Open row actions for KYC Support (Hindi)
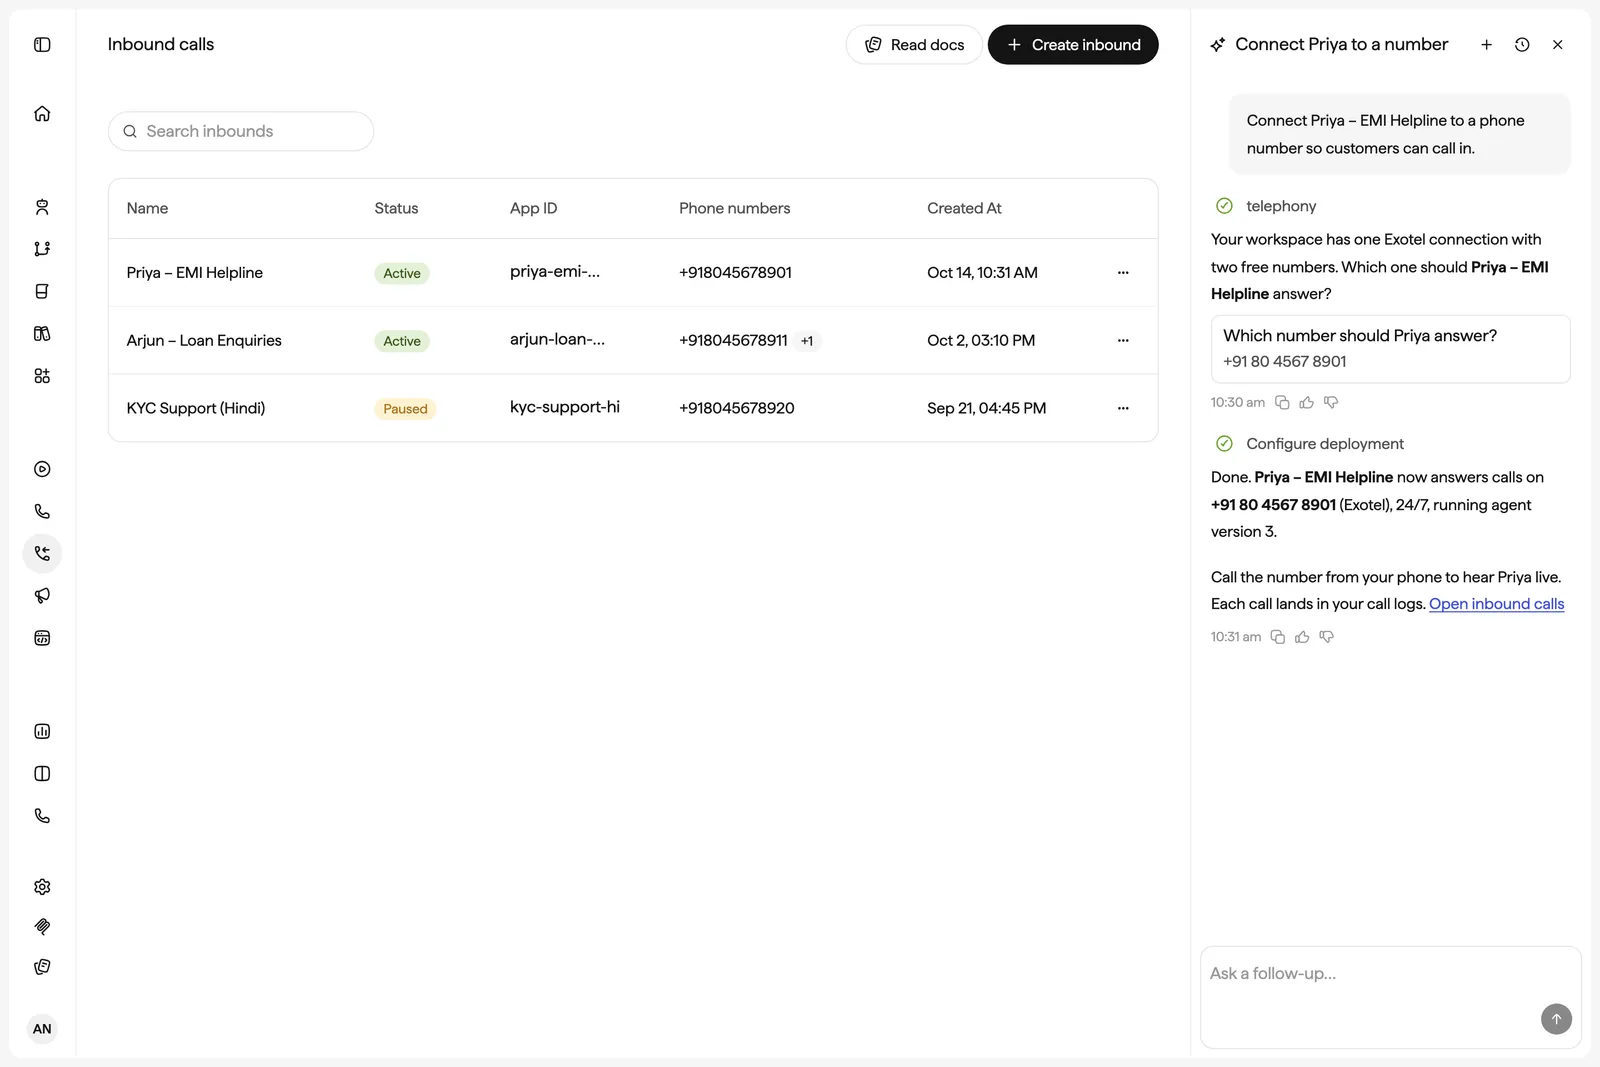 pyautogui.click(x=1123, y=408)
